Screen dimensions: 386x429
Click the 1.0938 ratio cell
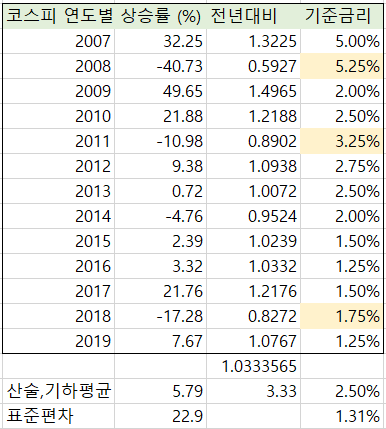(x=253, y=166)
